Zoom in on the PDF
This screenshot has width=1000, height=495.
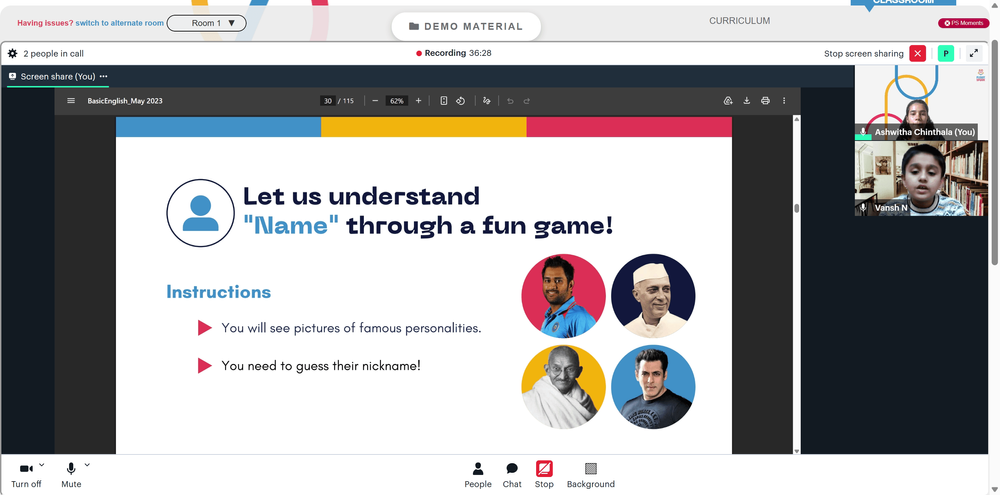(418, 101)
